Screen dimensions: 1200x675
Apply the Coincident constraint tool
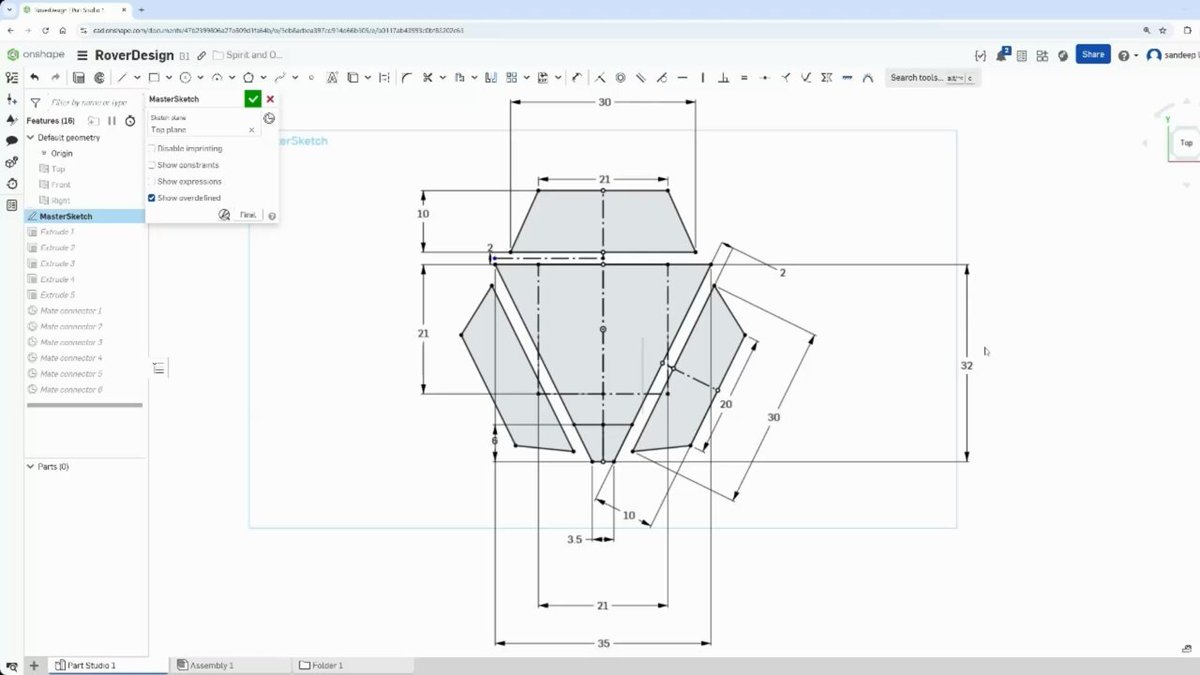(600, 78)
